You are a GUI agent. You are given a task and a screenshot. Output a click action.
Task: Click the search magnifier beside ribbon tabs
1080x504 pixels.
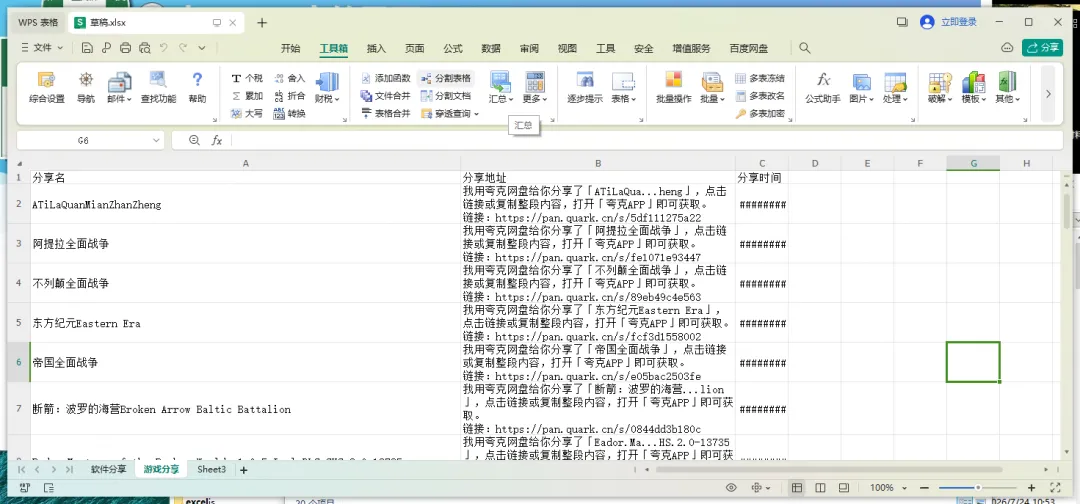(x=804, y=48)
